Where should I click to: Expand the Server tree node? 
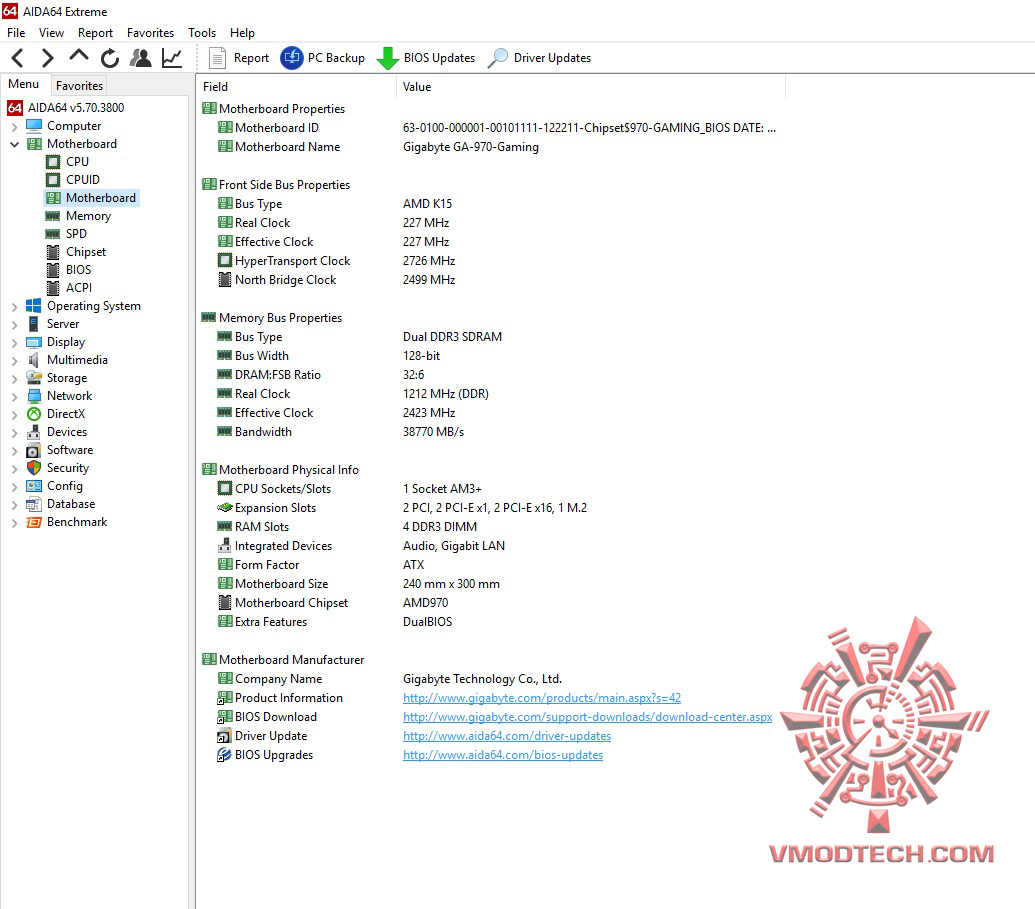15,324
